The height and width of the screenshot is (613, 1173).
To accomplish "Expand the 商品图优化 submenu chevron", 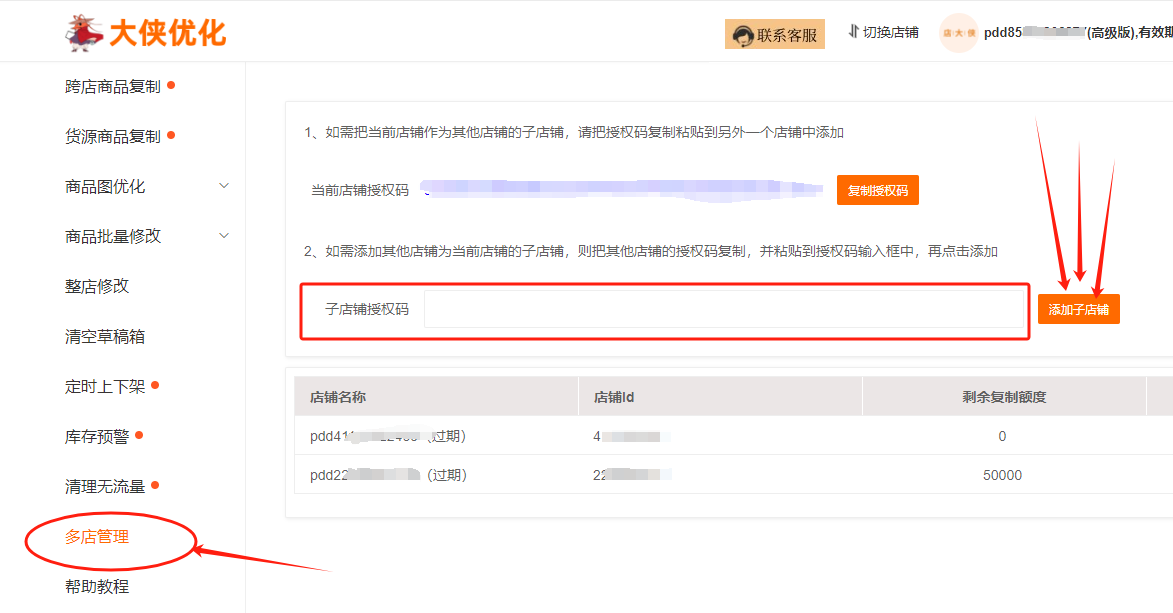I will pyautogui.click(x=224, y=186).
